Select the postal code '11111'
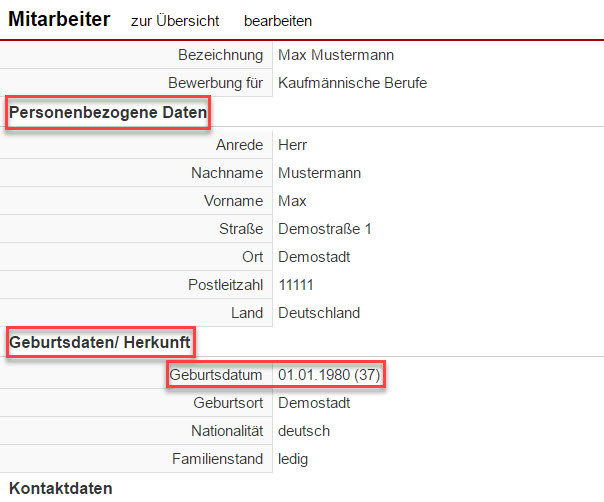The image size is (604, 502). click(x=296, y=285)
